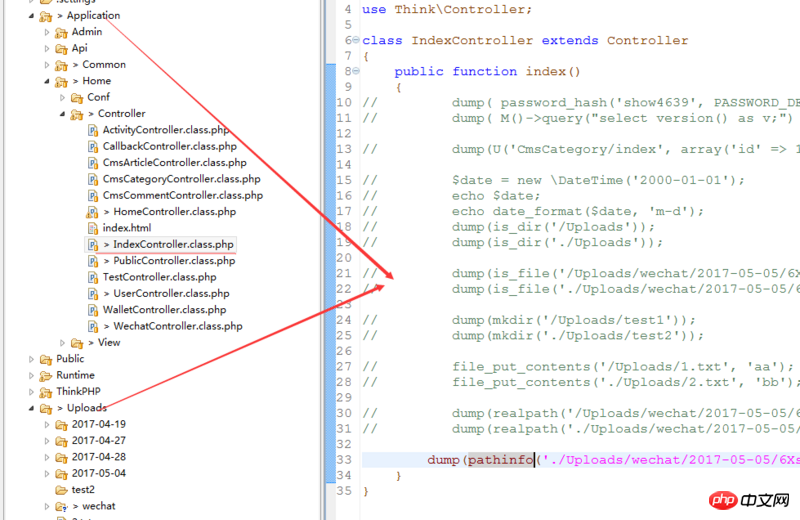Screen dimensions: 800x520
Task: Expand the Api folder arrow
Action: 47,48
